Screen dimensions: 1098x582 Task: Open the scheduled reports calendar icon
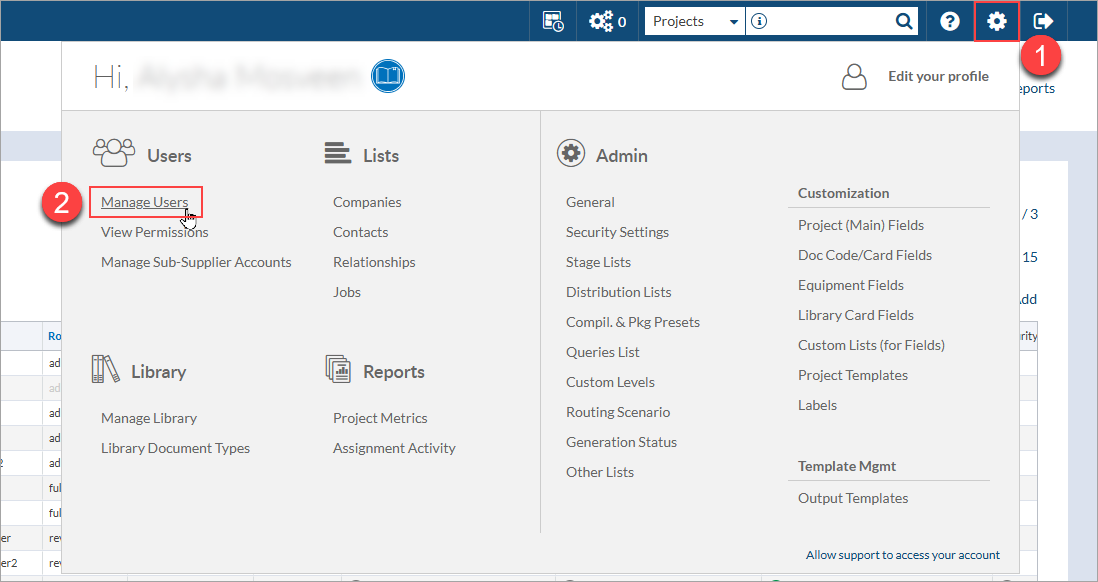tap(553, 21)
